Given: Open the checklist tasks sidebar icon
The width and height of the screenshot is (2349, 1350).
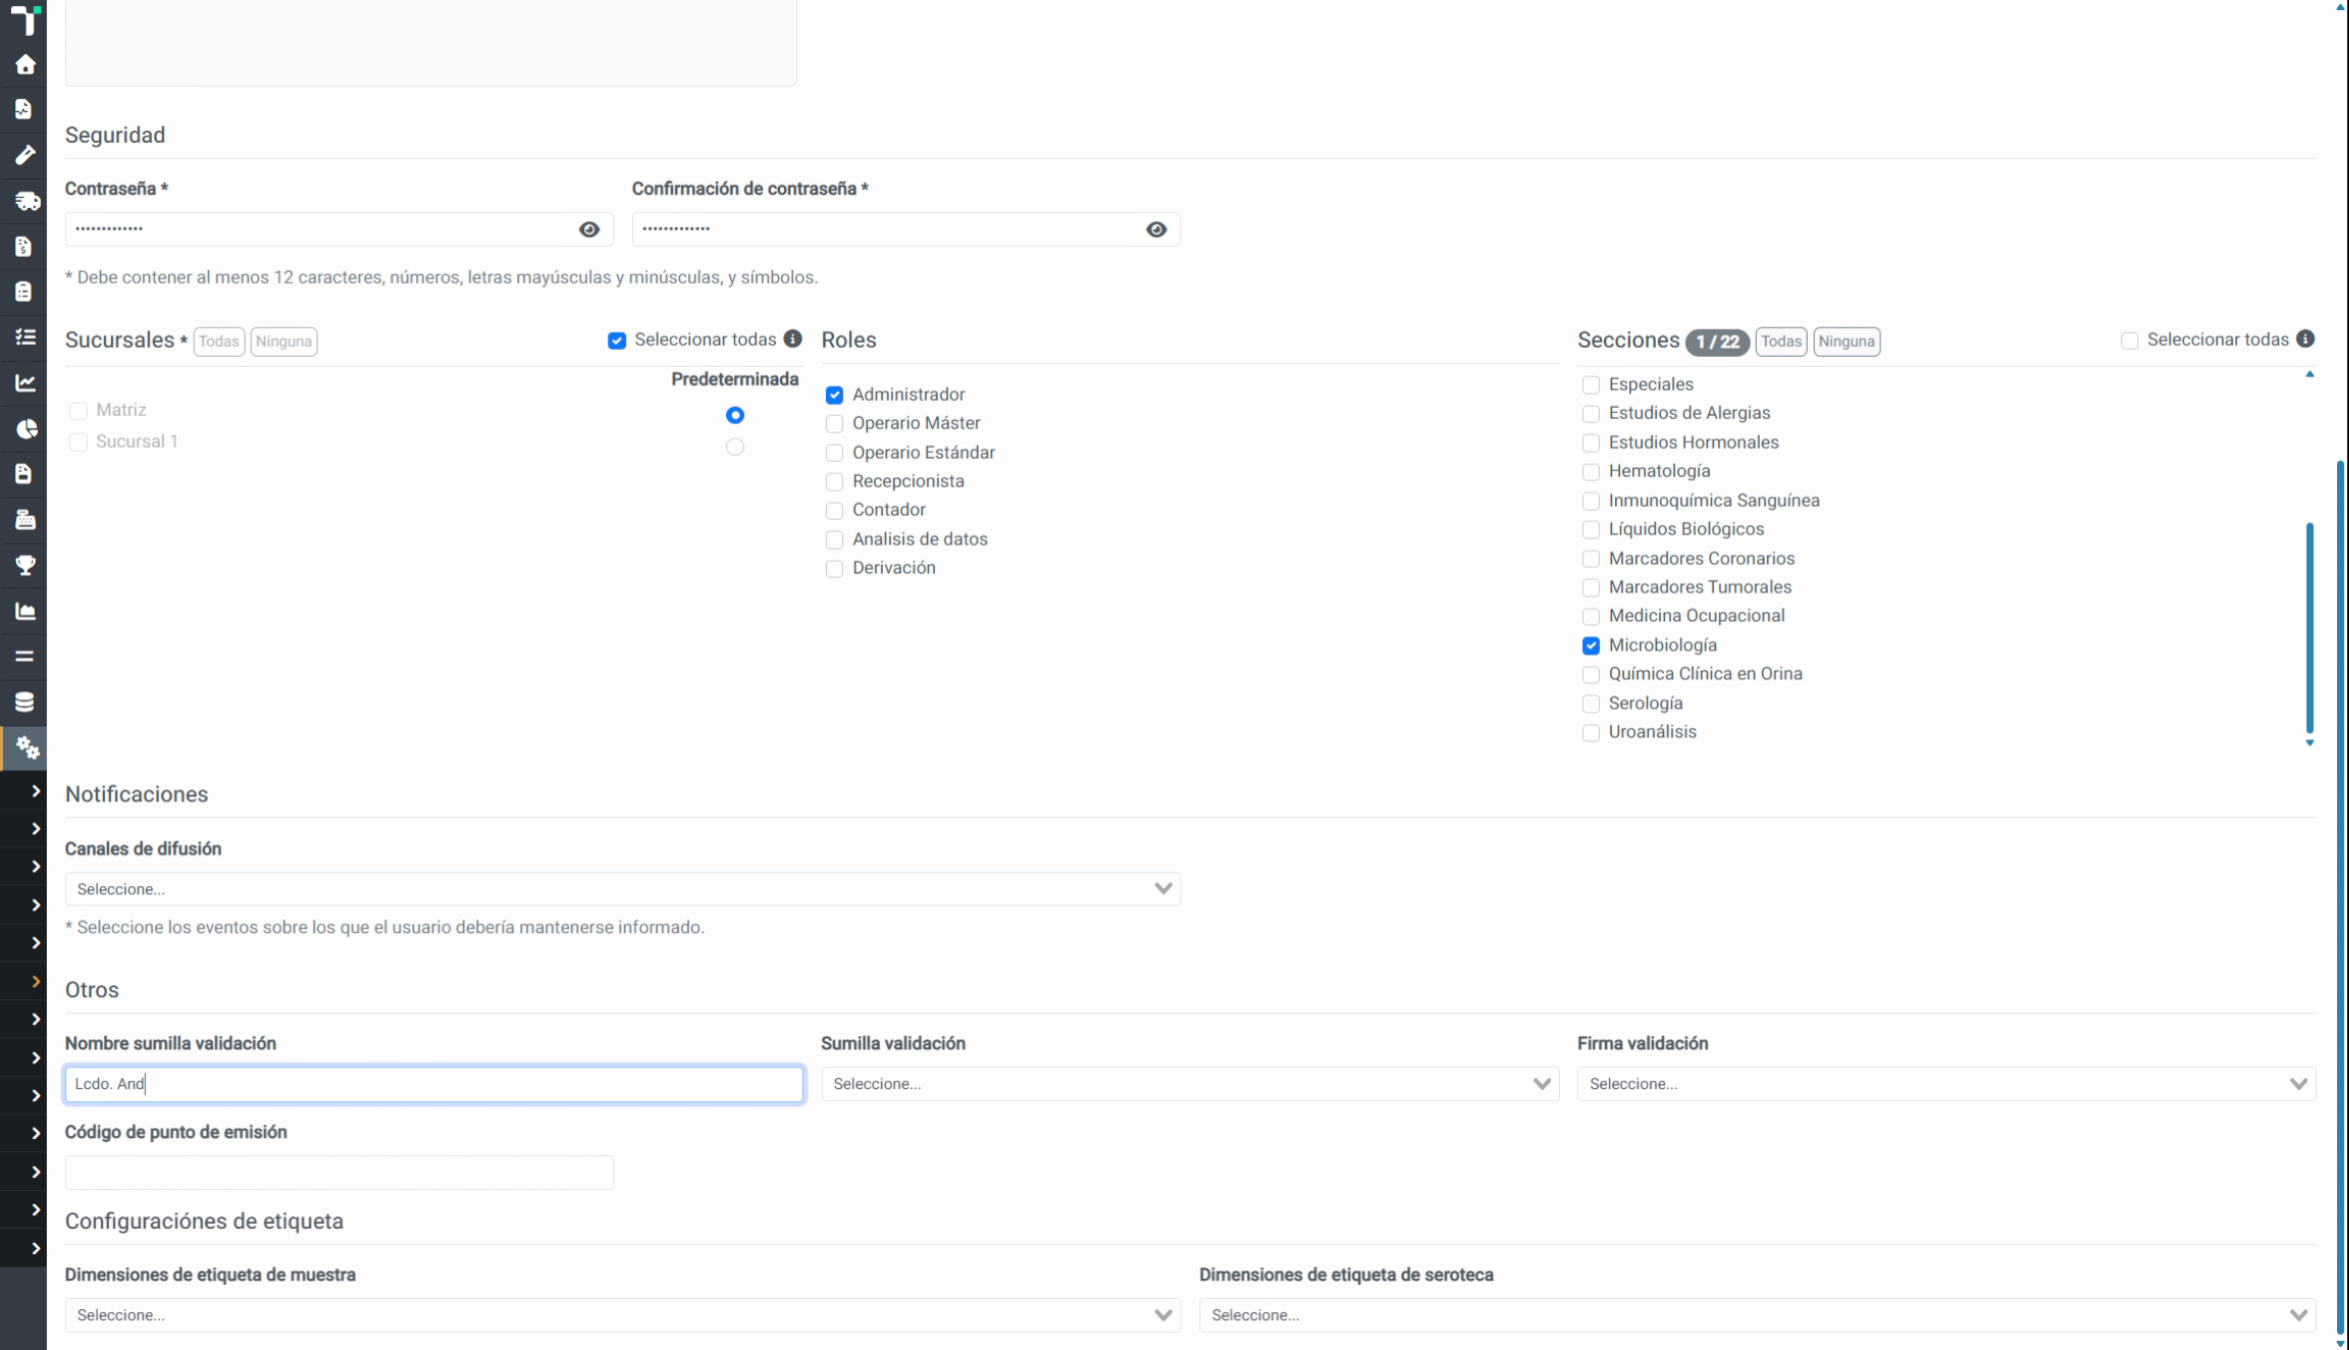Looking at the screenshot, I should click(24, 337).
